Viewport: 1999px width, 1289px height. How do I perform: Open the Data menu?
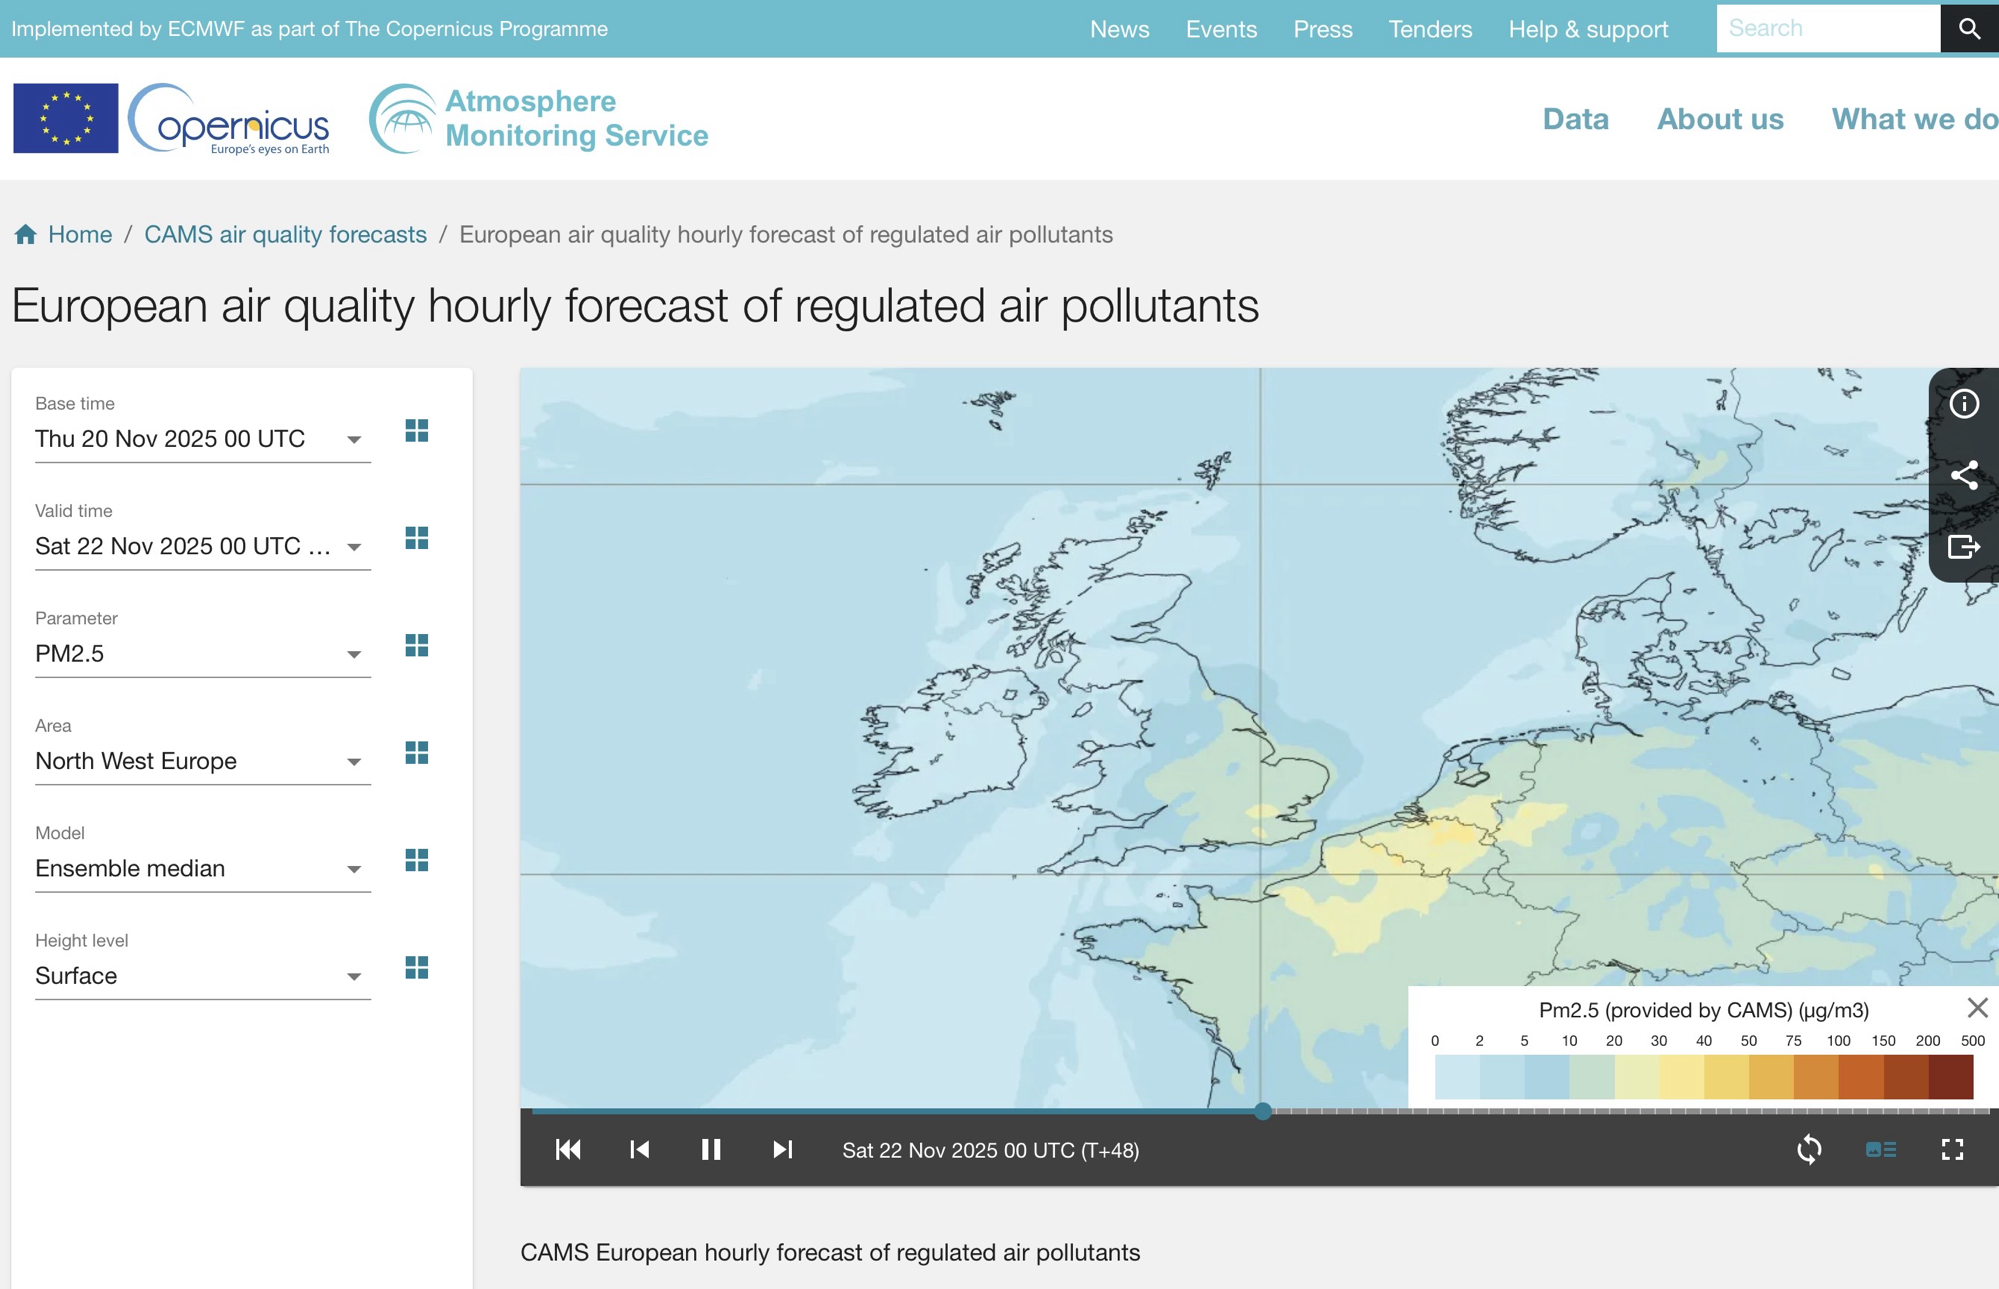coord(1575,119)
